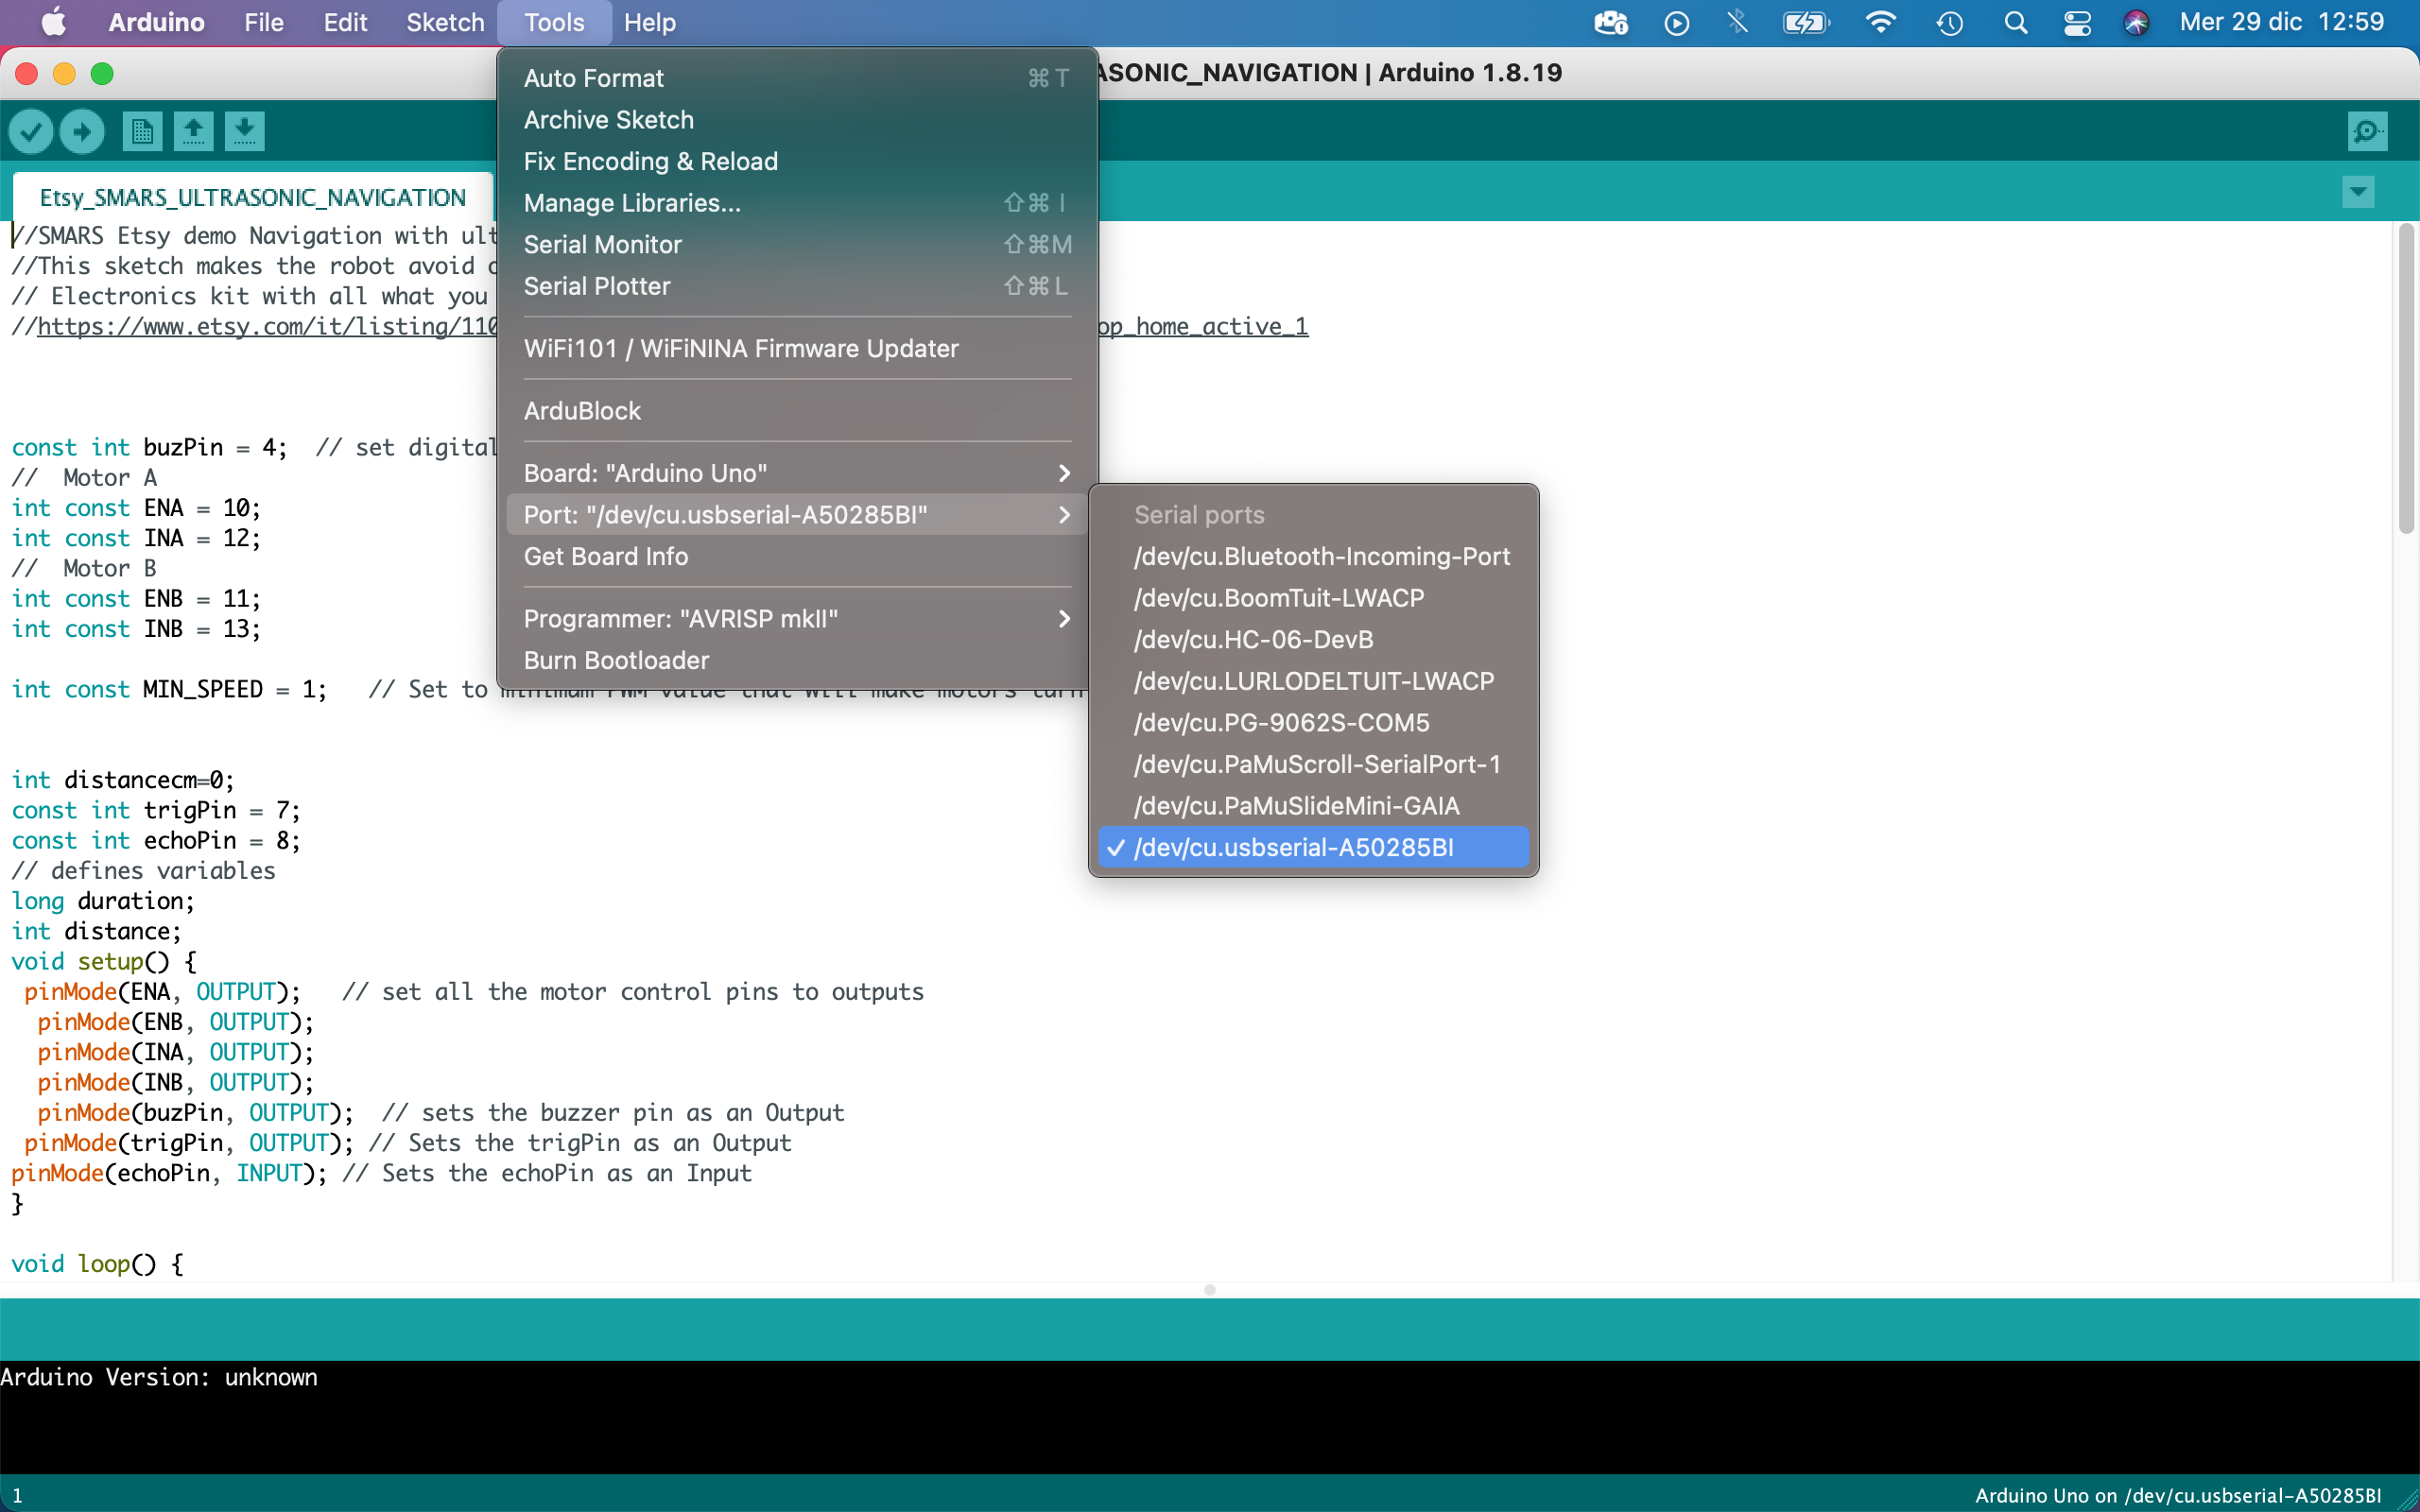Open the Apple menu
2420x1512 pixels.
(54, 22)
